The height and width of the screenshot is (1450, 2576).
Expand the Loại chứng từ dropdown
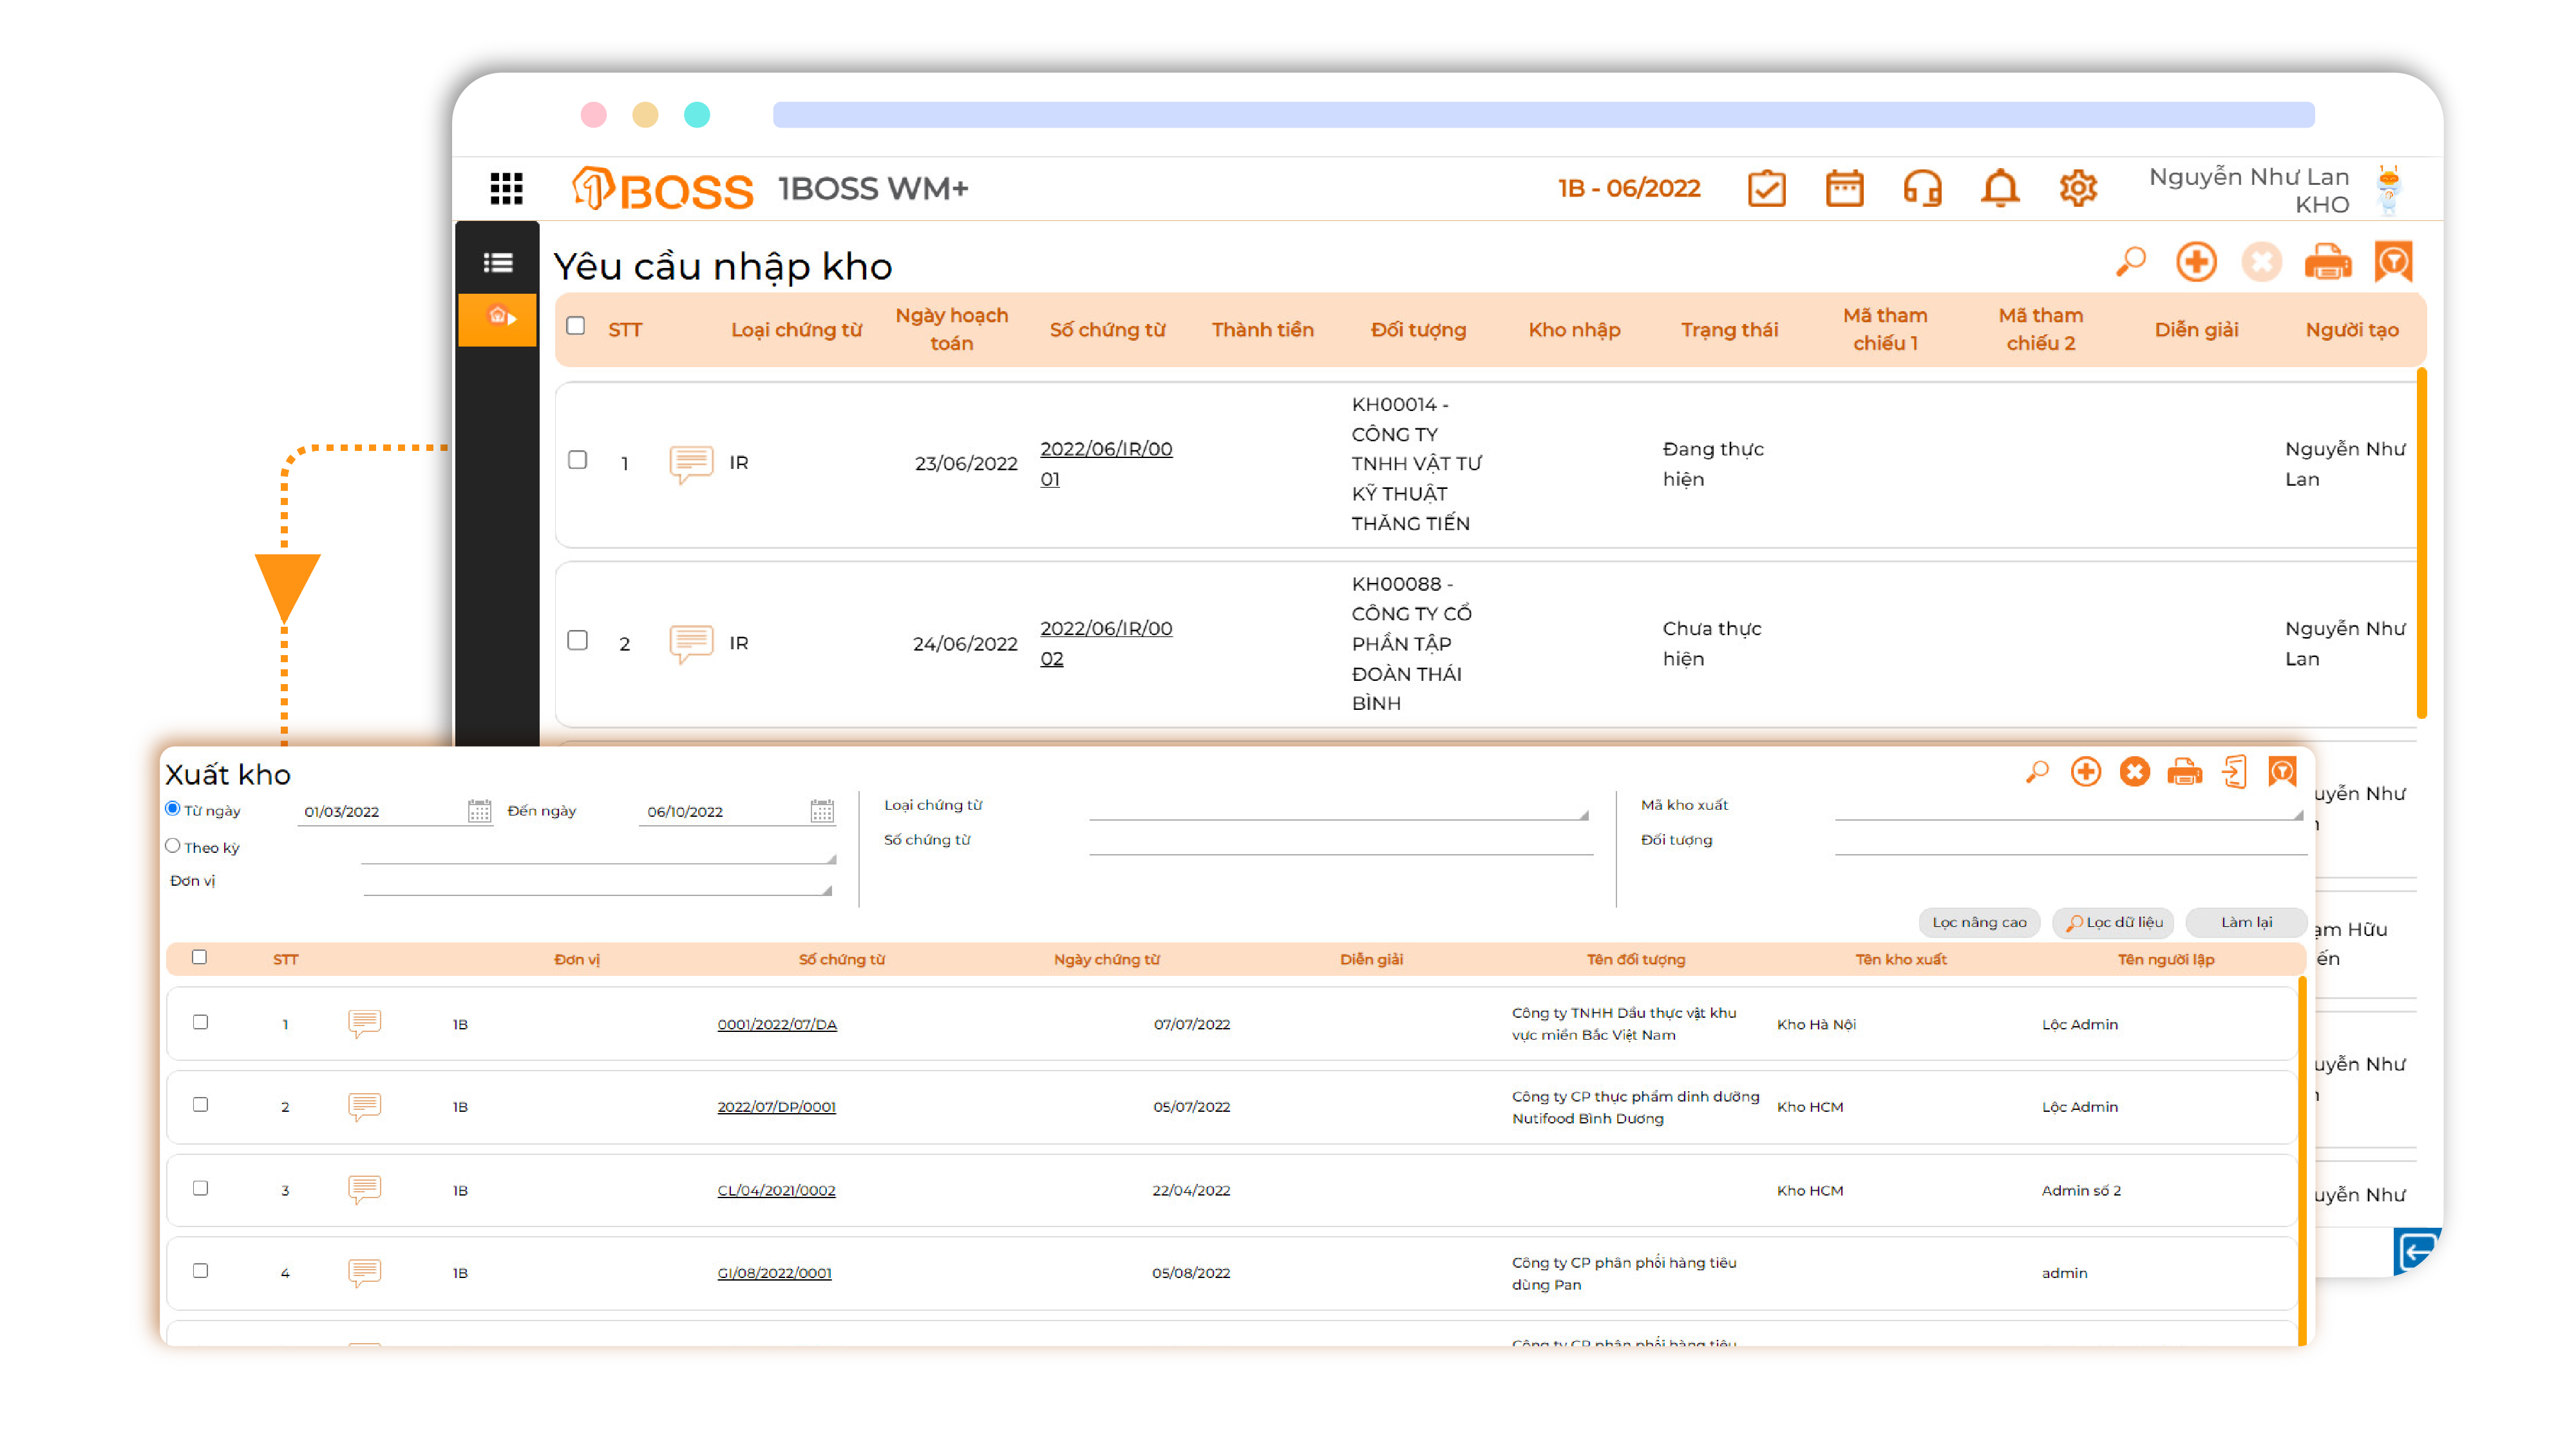tap(1583, 815)
